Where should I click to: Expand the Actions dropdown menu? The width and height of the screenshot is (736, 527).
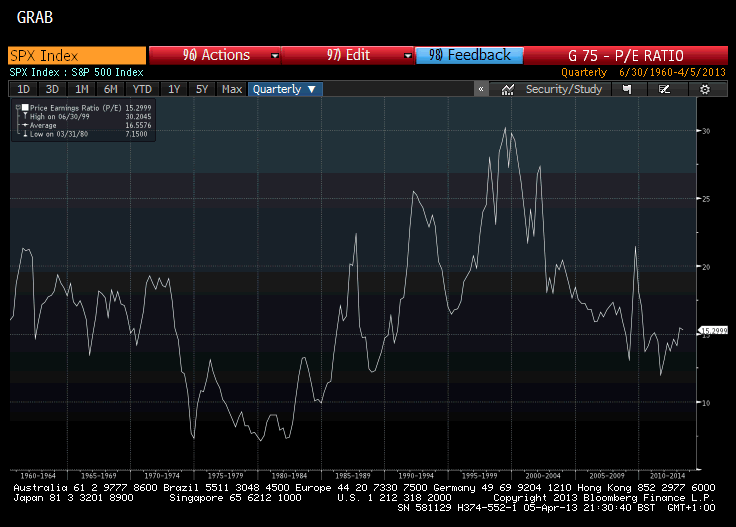click(215, 55)
